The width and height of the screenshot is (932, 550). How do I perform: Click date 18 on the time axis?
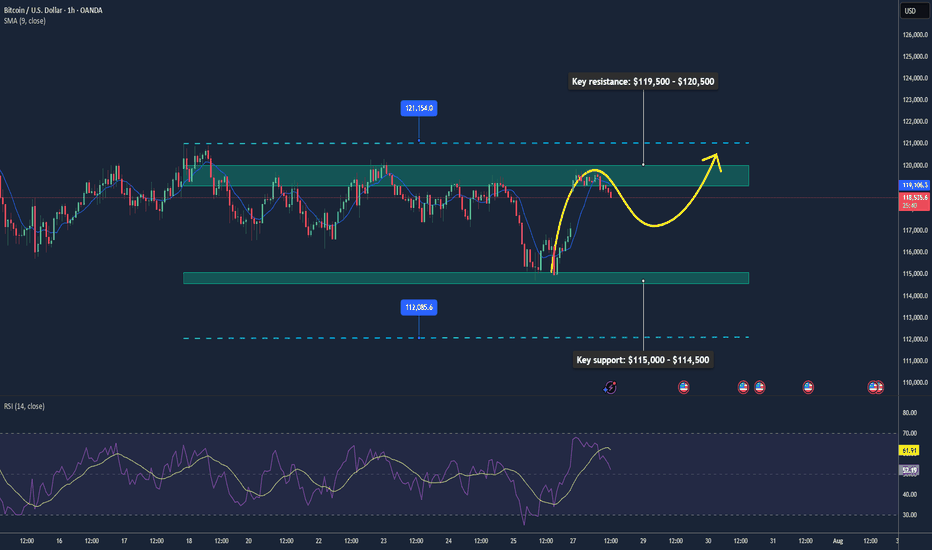(189, 541)
